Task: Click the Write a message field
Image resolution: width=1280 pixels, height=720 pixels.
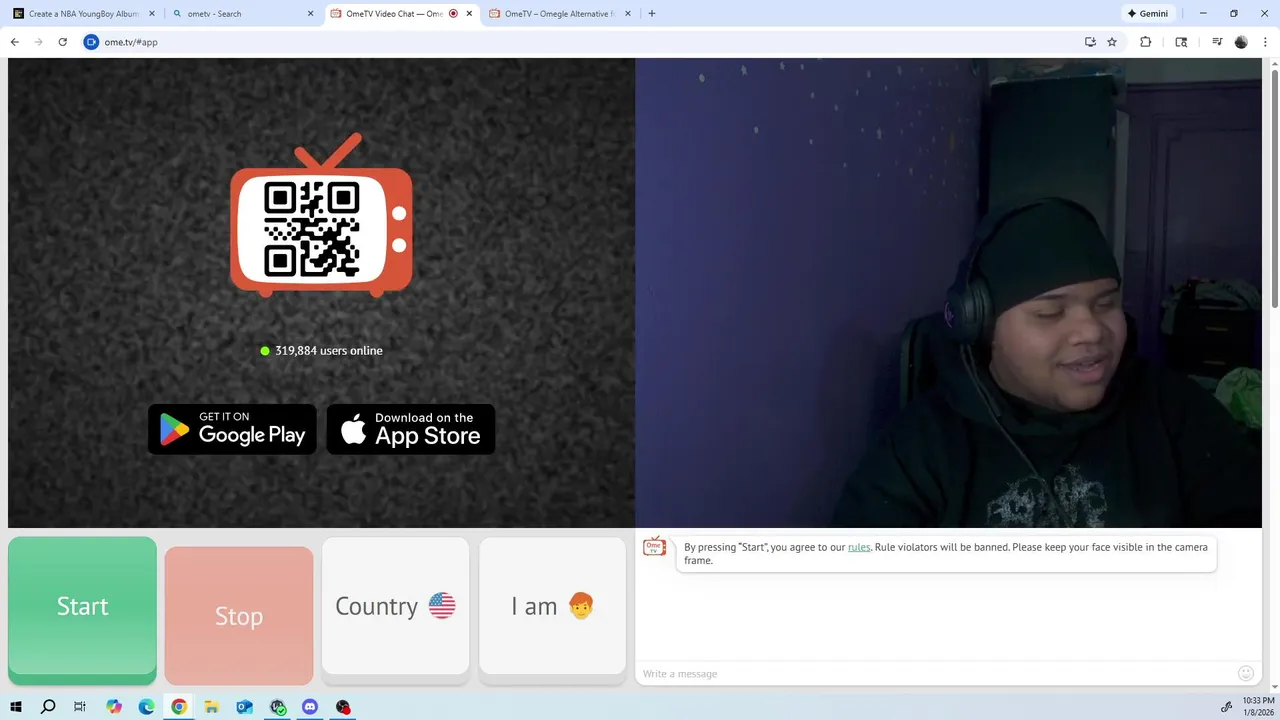Action: click(x=936, y=673)
